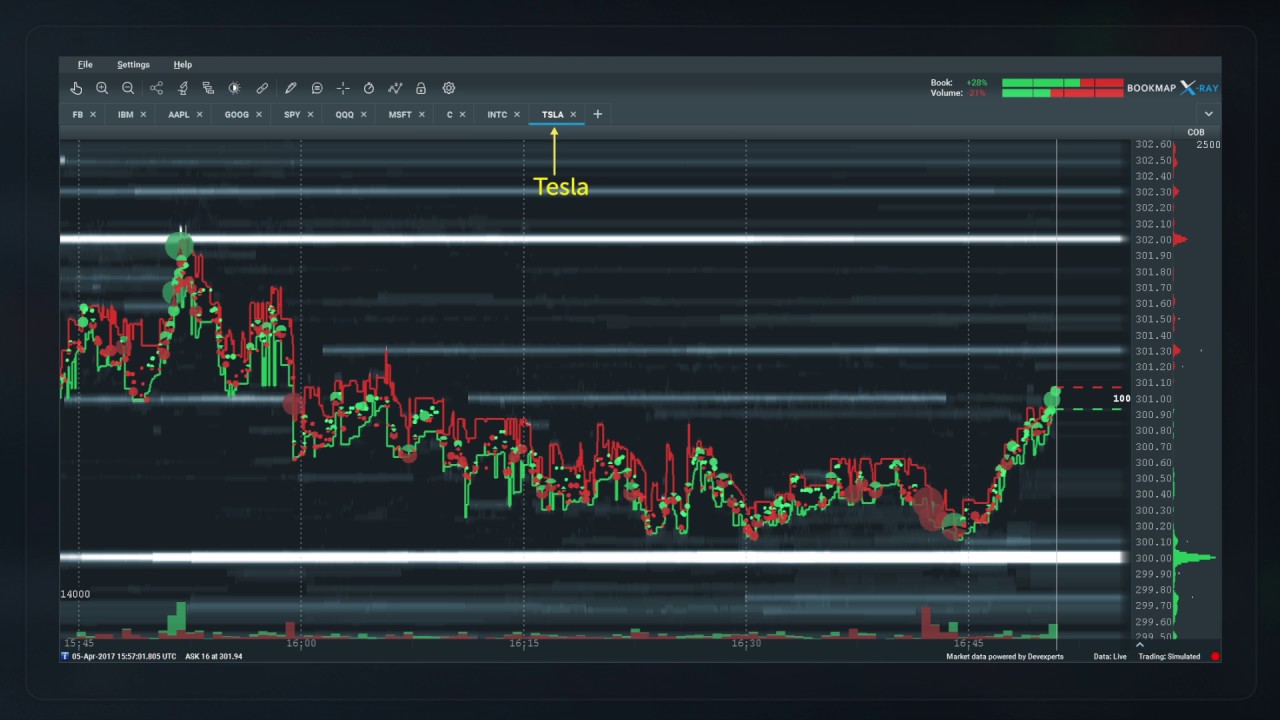Image resolution: width=1280 pixels, height=720 pixels.
Task: Click the BOOKMAP X-RAY logo
Action: [x=1172, y=88]
